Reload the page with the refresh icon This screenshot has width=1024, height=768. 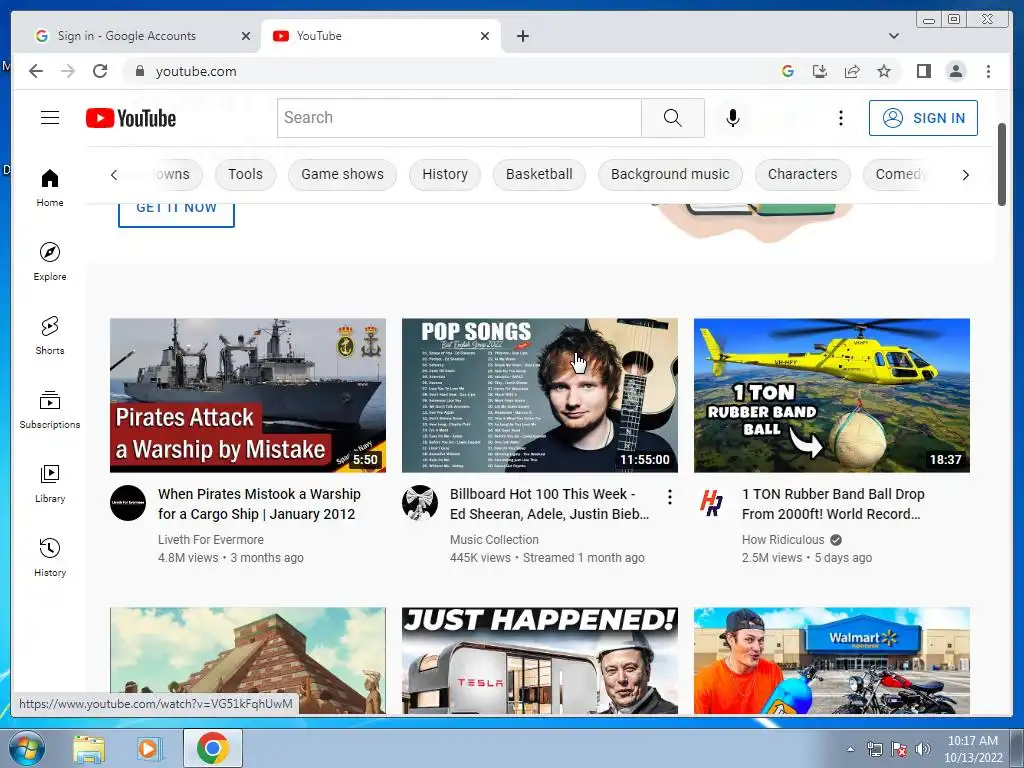100,71
